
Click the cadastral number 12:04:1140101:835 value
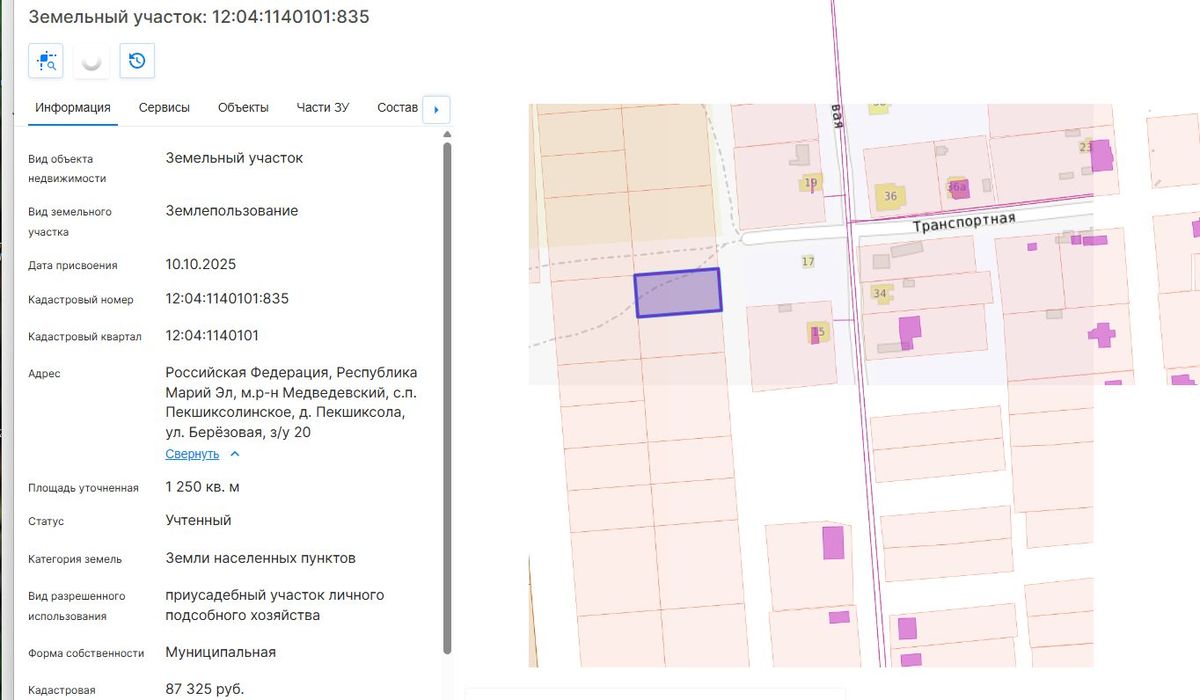click(227, 299)
